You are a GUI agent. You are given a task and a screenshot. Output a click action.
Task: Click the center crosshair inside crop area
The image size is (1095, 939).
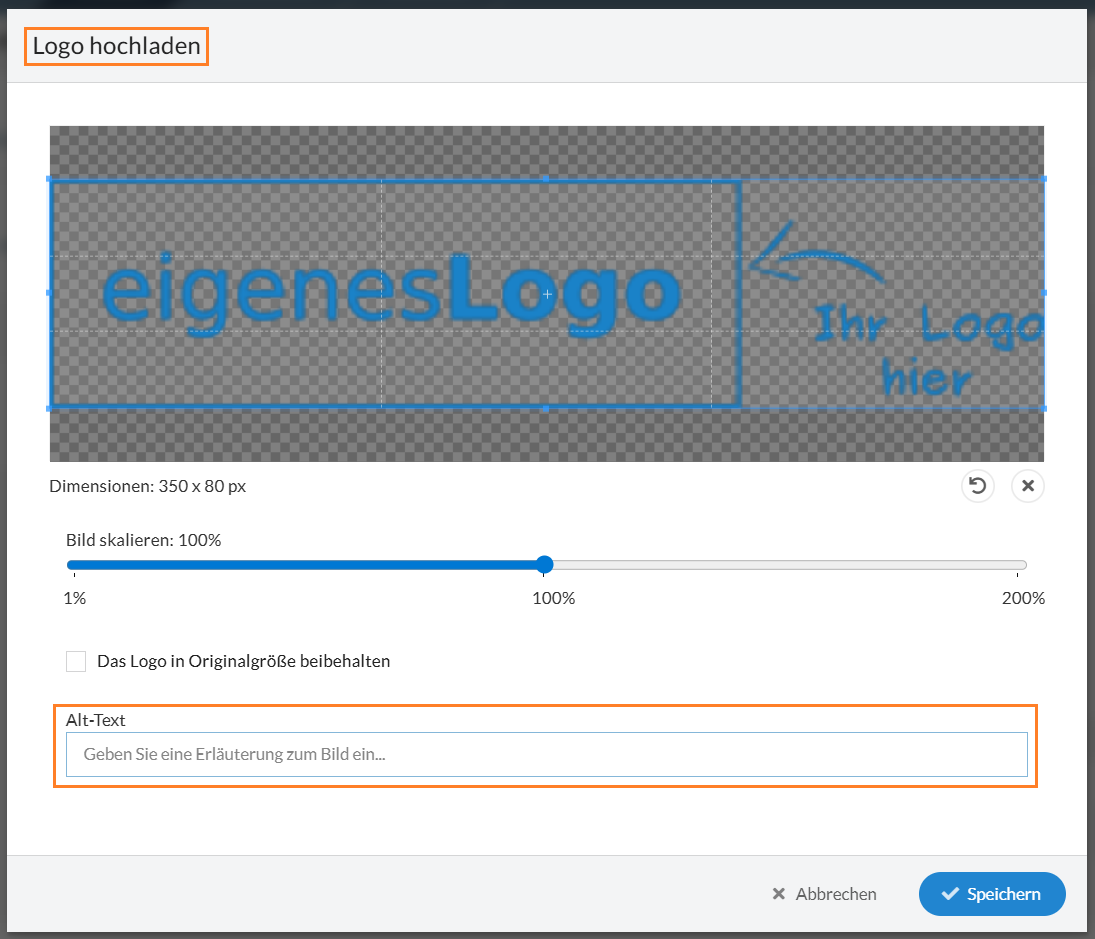547,294
